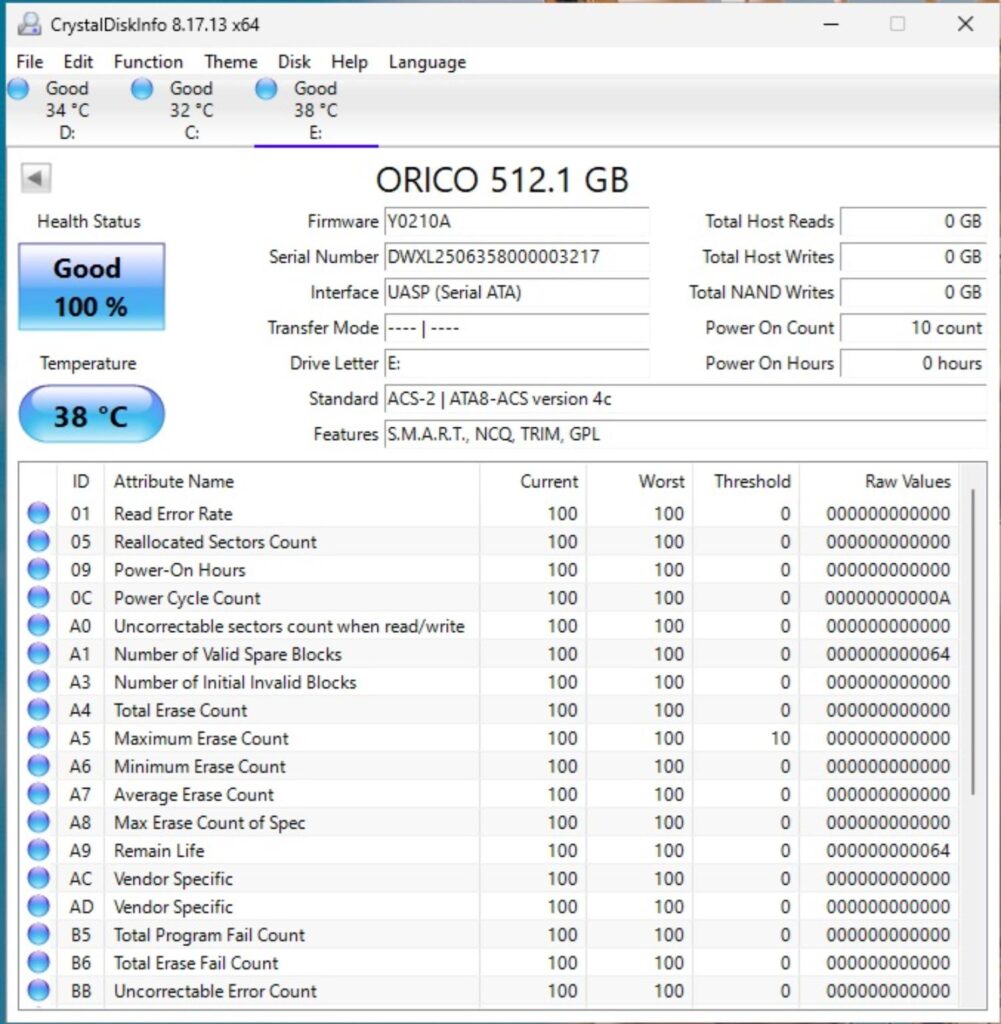Click the Power On Hours value

tap(913, 363)
